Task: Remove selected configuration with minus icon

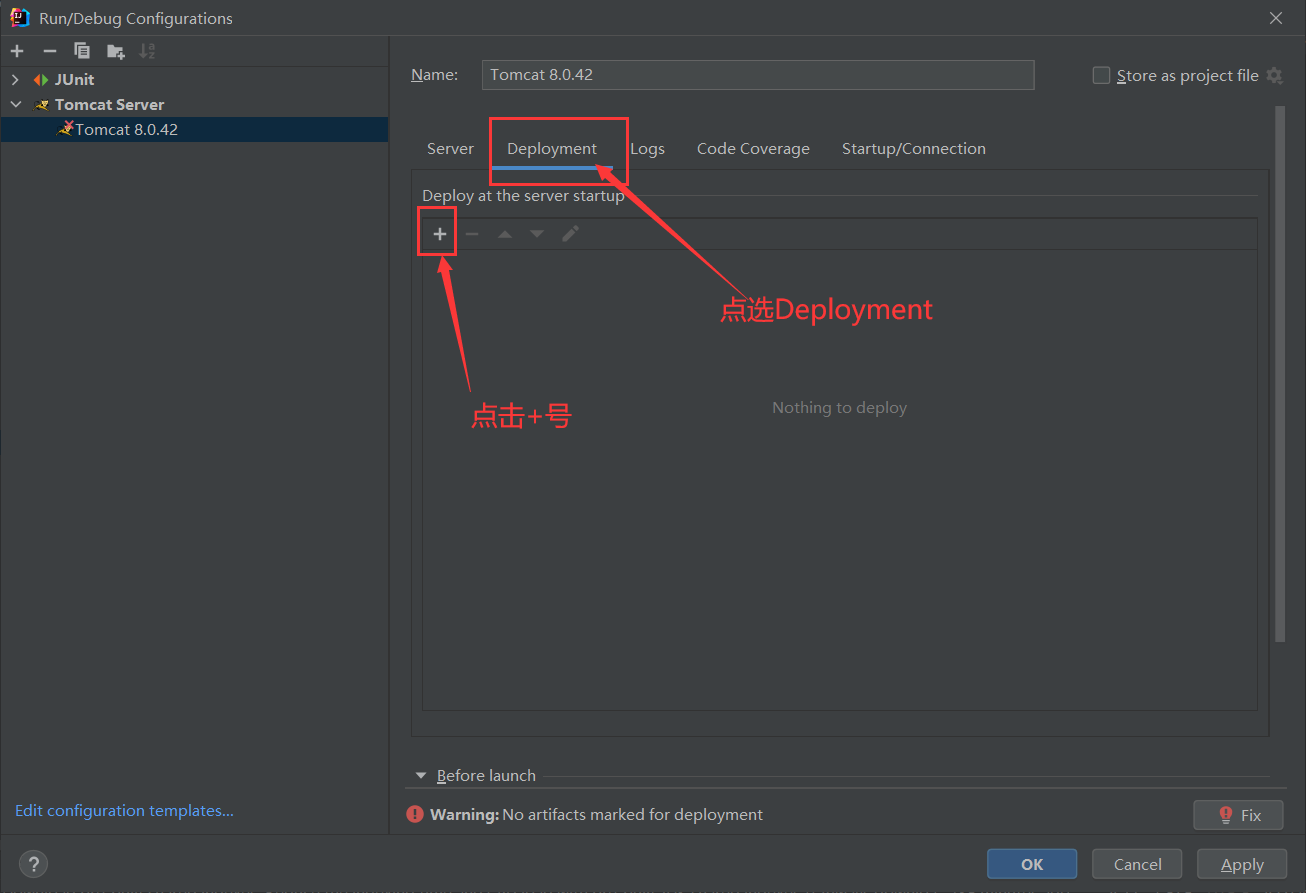Action: [x=50, y=51]
